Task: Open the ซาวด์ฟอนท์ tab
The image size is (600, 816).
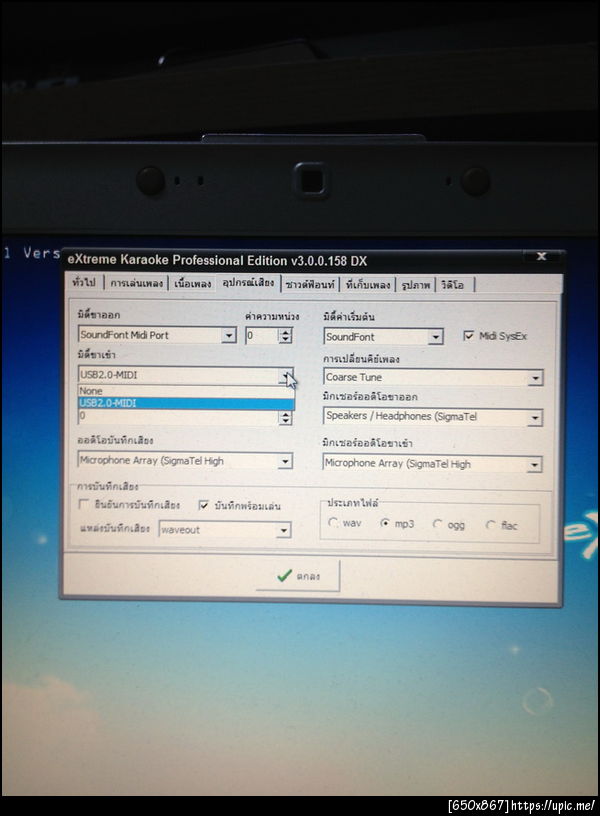Action: (x=310, y=285)
